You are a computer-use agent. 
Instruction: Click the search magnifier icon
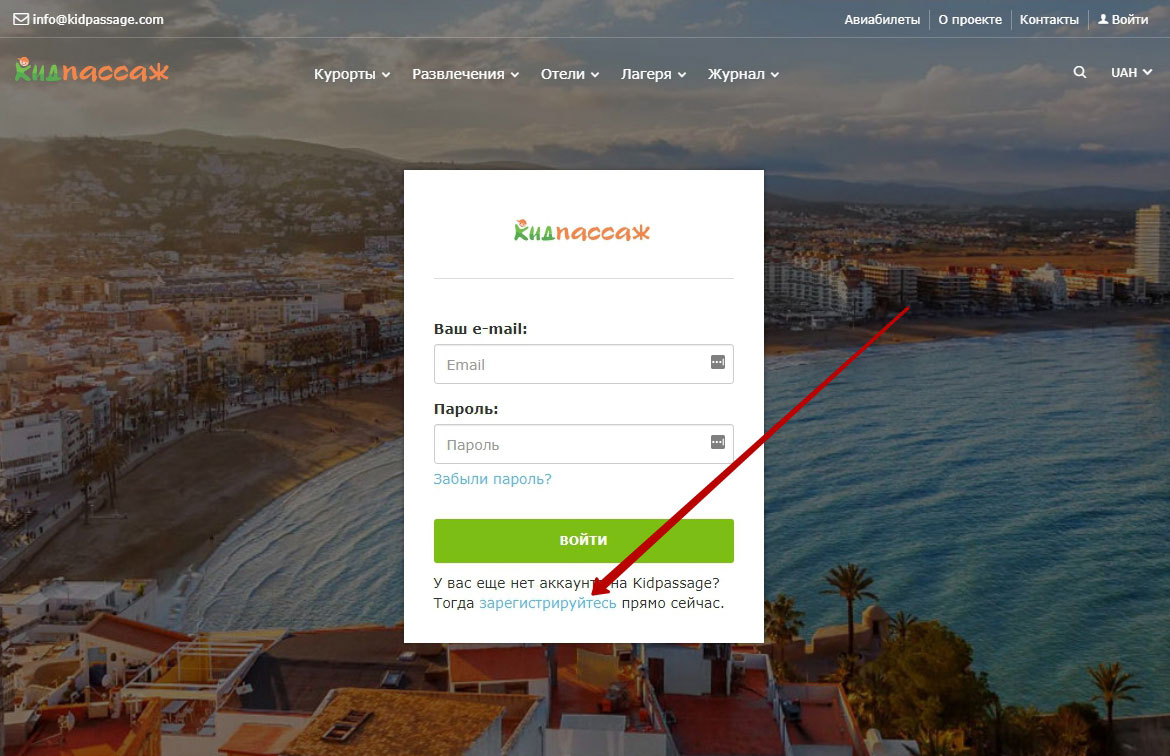(1079, 73)
